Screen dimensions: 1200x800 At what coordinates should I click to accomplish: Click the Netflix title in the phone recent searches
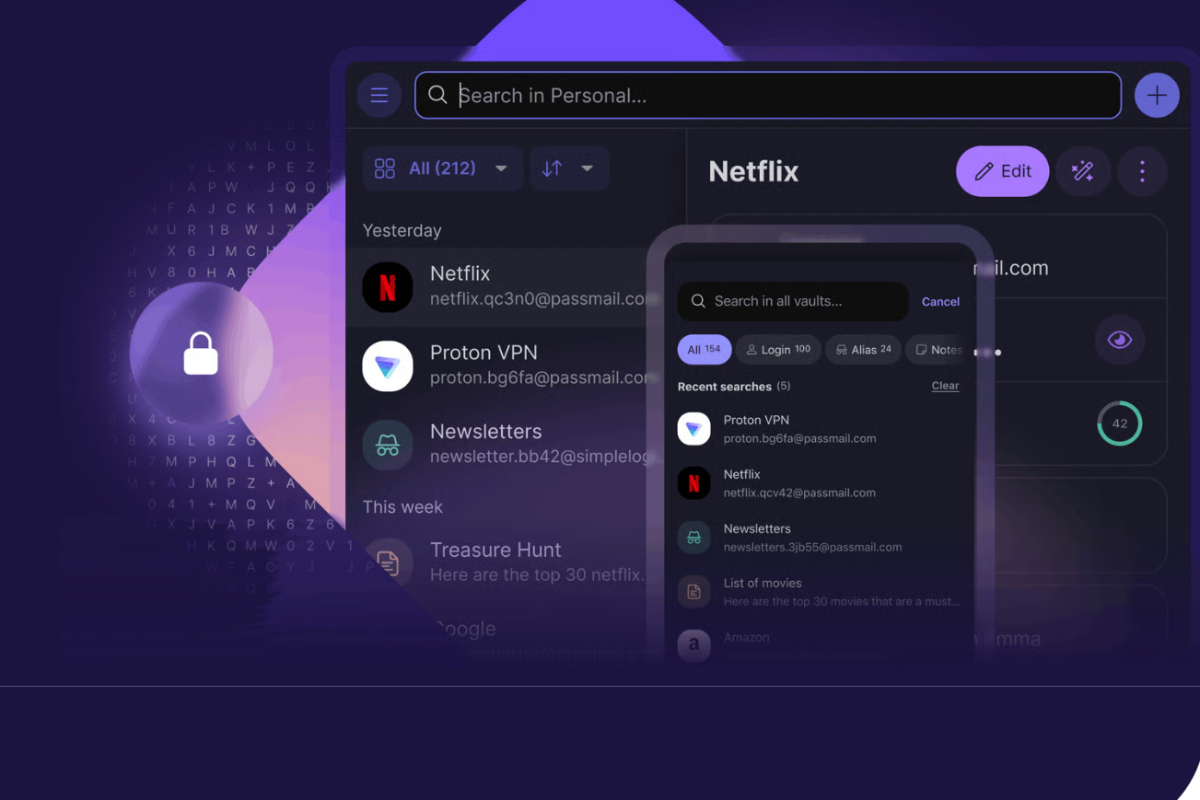[x=742, y=474]
